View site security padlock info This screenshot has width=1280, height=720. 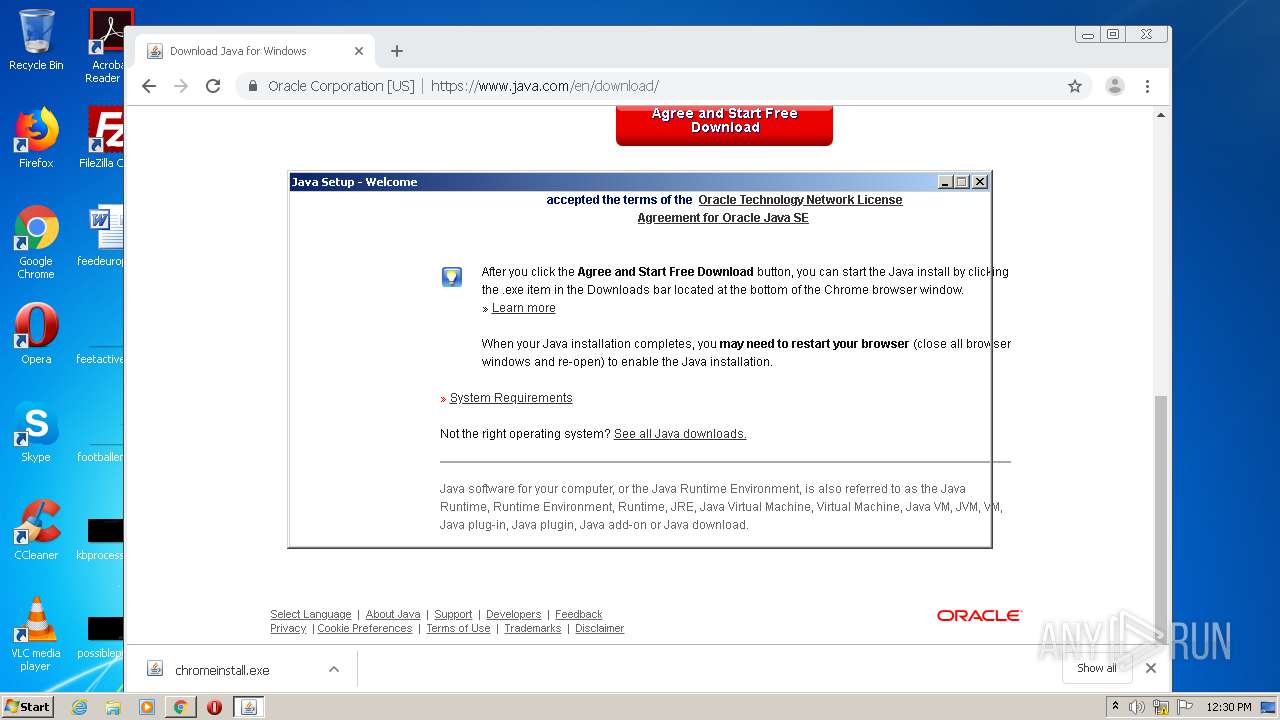point(253,86)
